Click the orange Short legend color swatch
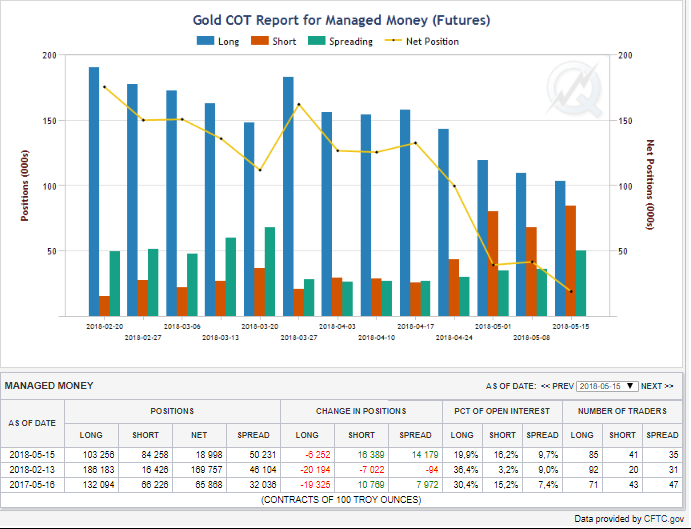 click(x=260, y=41)
